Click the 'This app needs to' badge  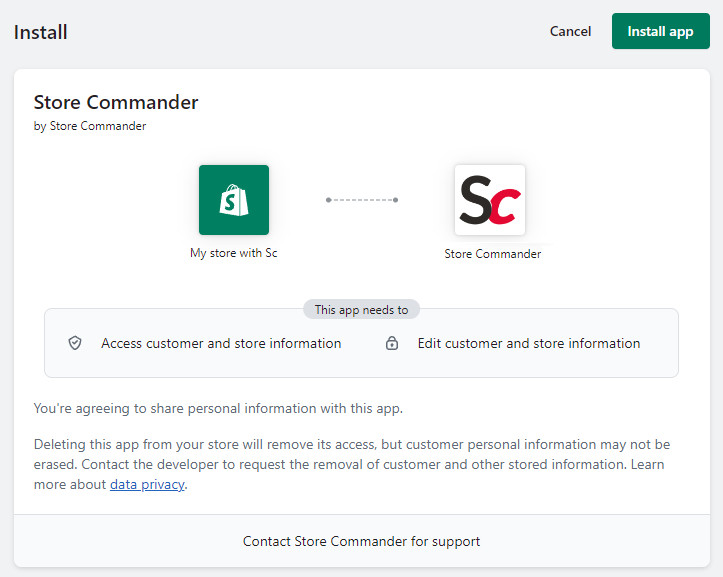coord(362,309)
